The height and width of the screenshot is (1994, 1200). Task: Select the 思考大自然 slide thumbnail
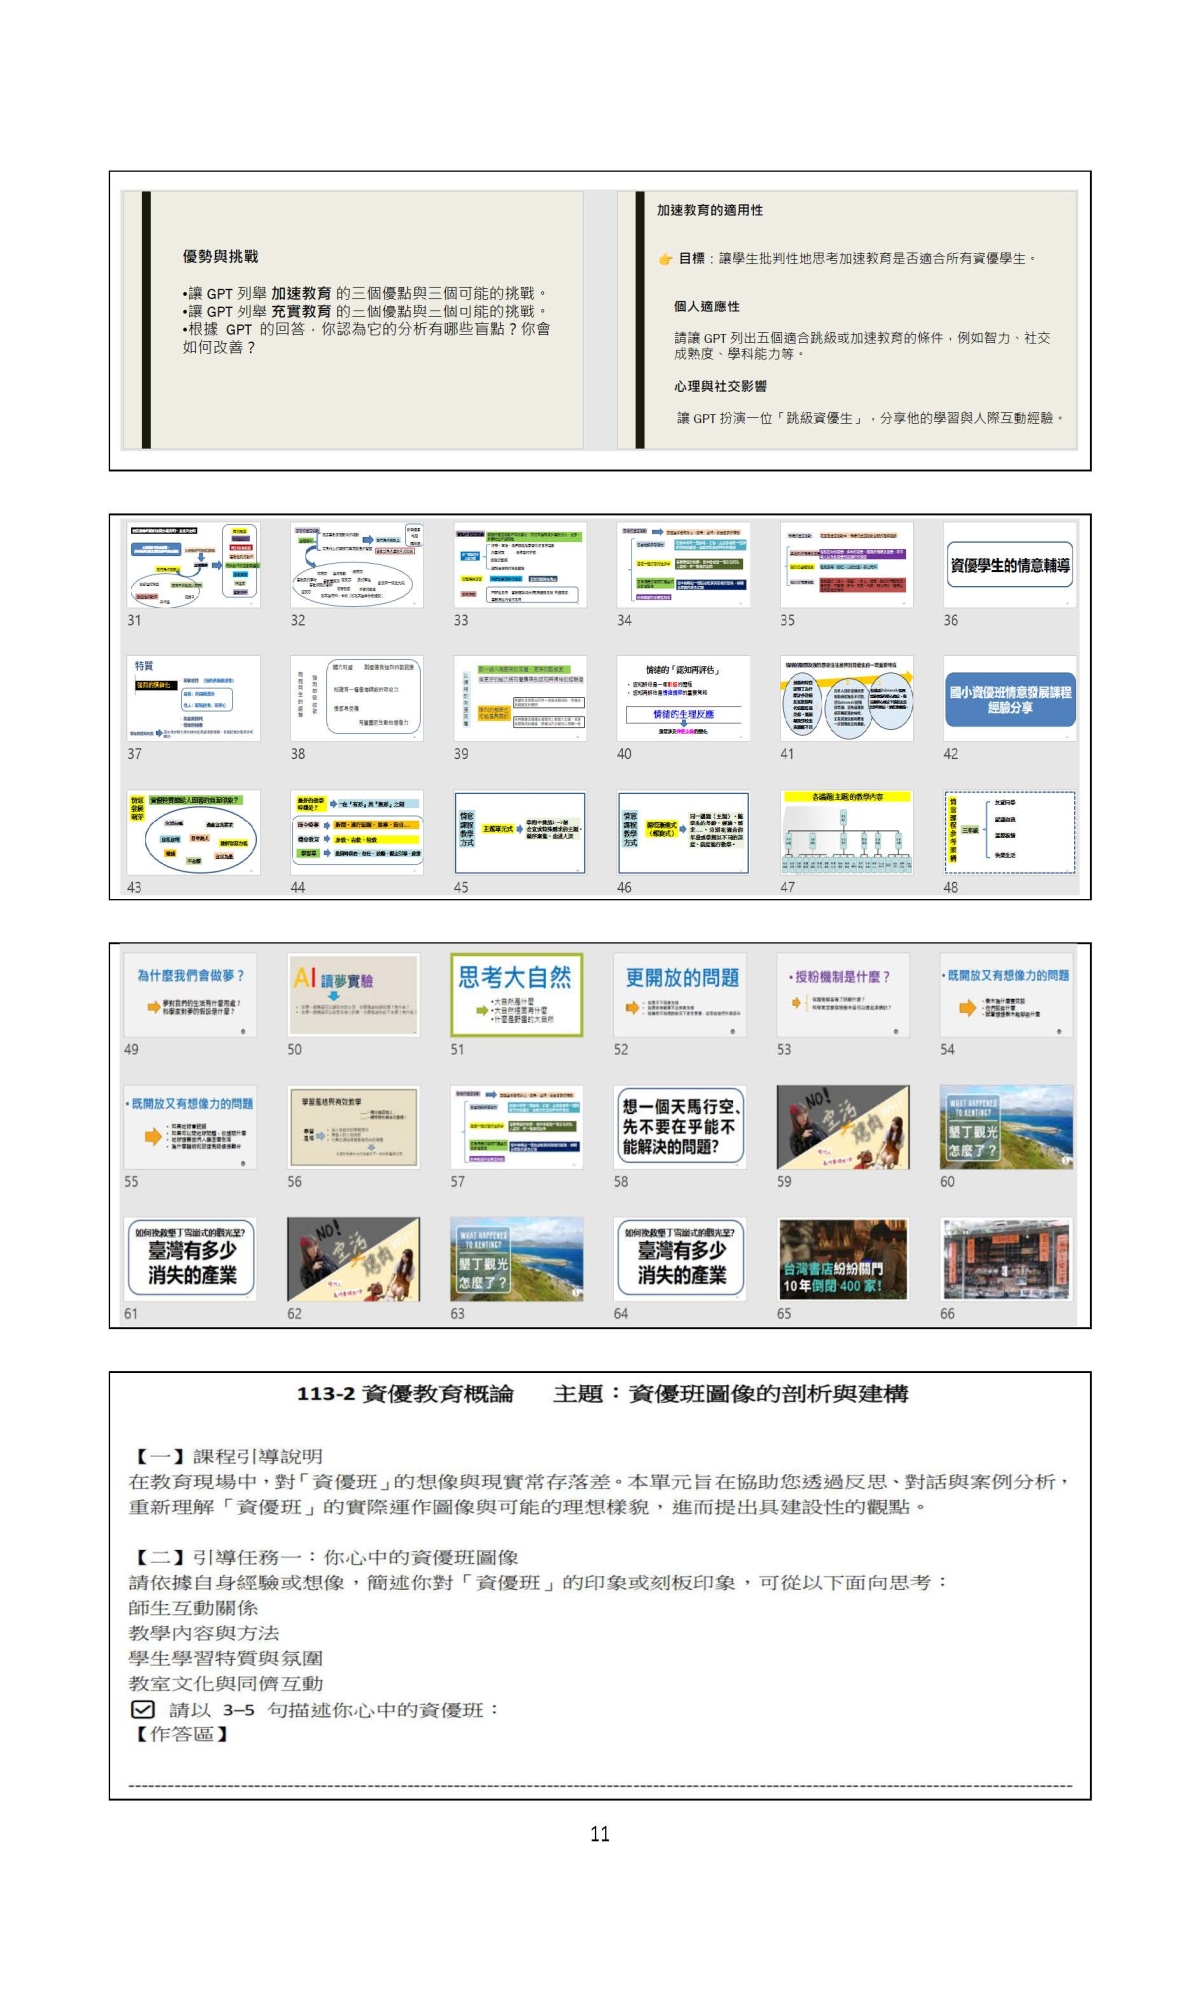516,994
